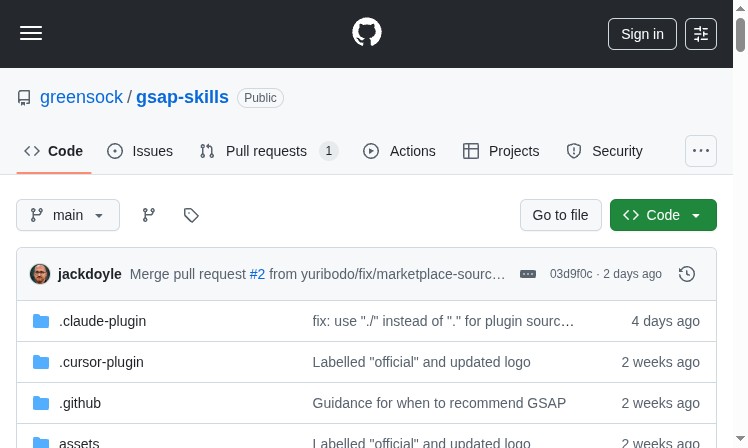Open the main branch selector dropdown
This screenshot has height=448, width=748.
pyautogui.click(x=68, y=215)
